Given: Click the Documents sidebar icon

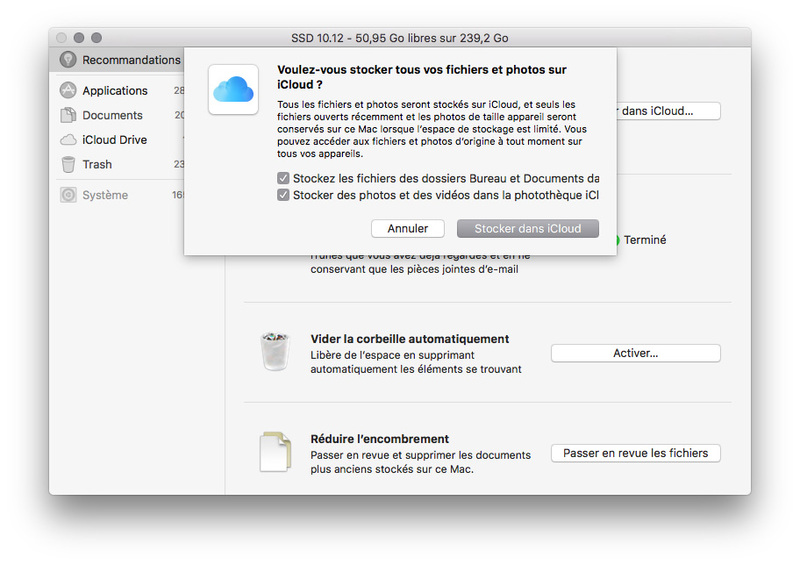Looking at the screenshot, I should [x=68, y=115].
